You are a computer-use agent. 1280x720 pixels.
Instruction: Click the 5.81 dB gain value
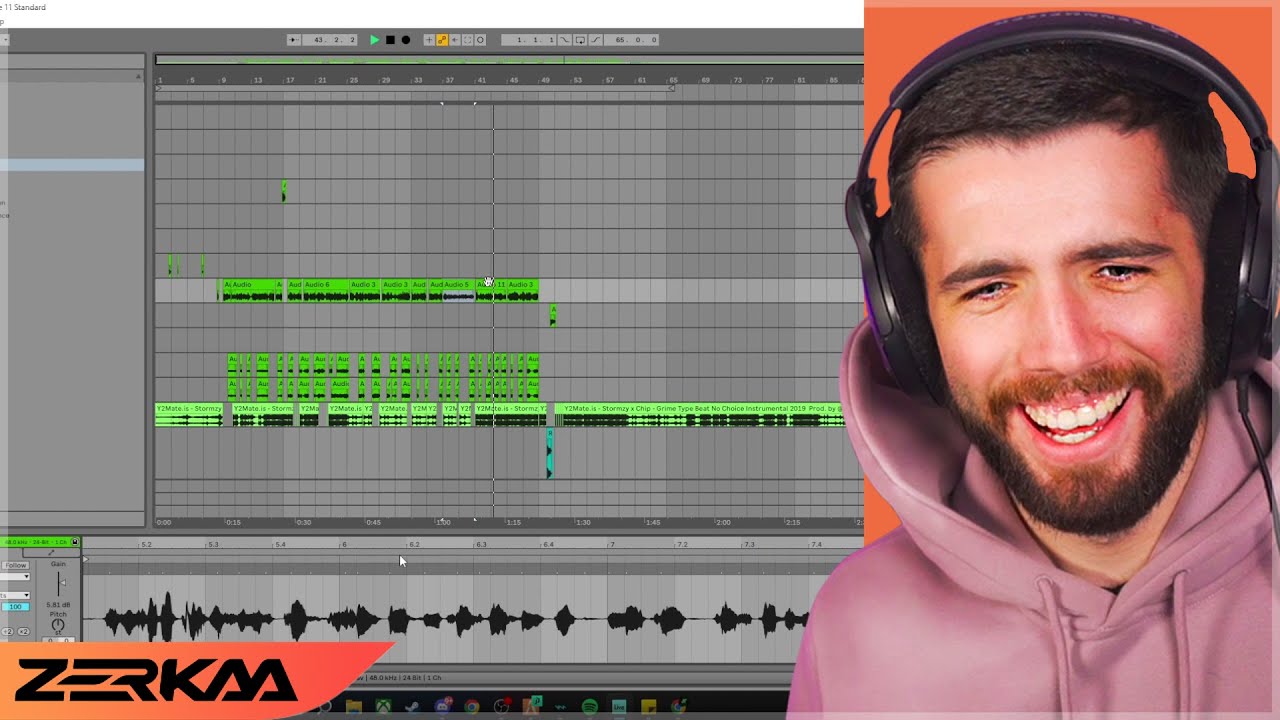(x=58, y=605)
